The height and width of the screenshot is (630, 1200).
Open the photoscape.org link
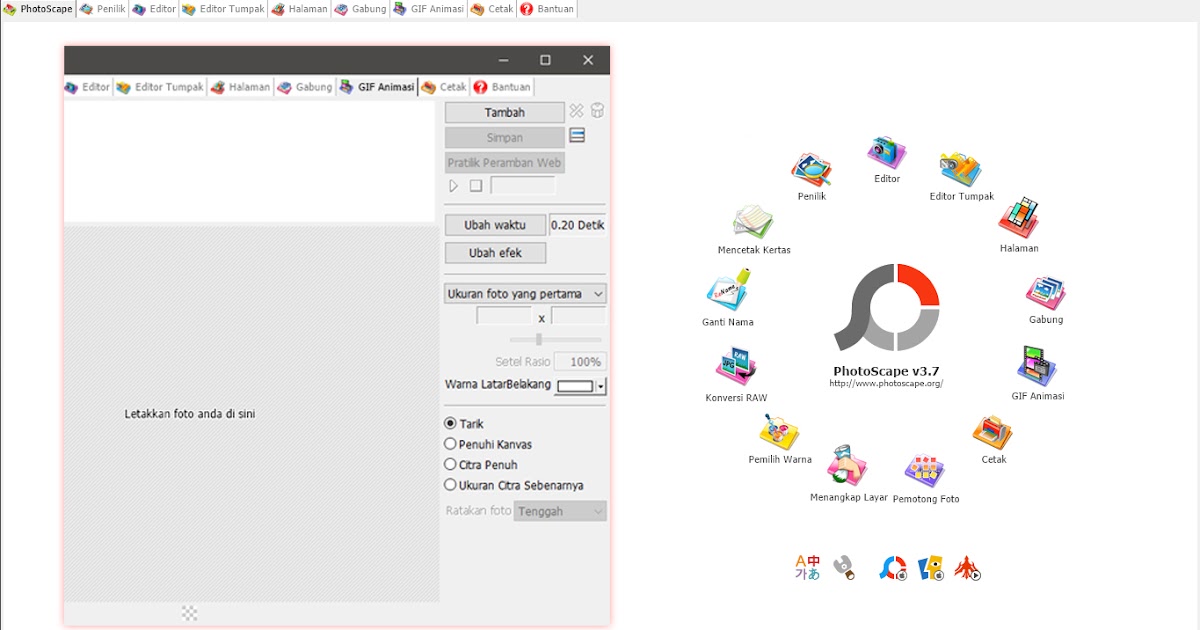pos(886,383)
